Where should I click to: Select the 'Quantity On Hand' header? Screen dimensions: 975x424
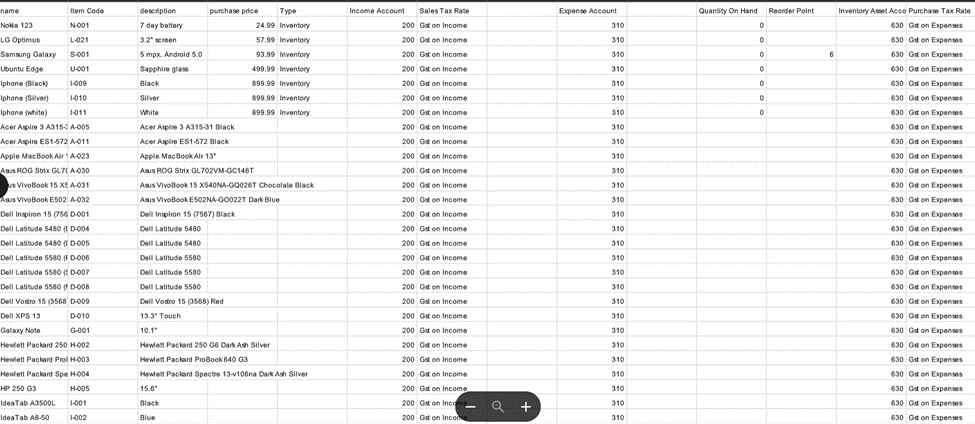(728, 11)
